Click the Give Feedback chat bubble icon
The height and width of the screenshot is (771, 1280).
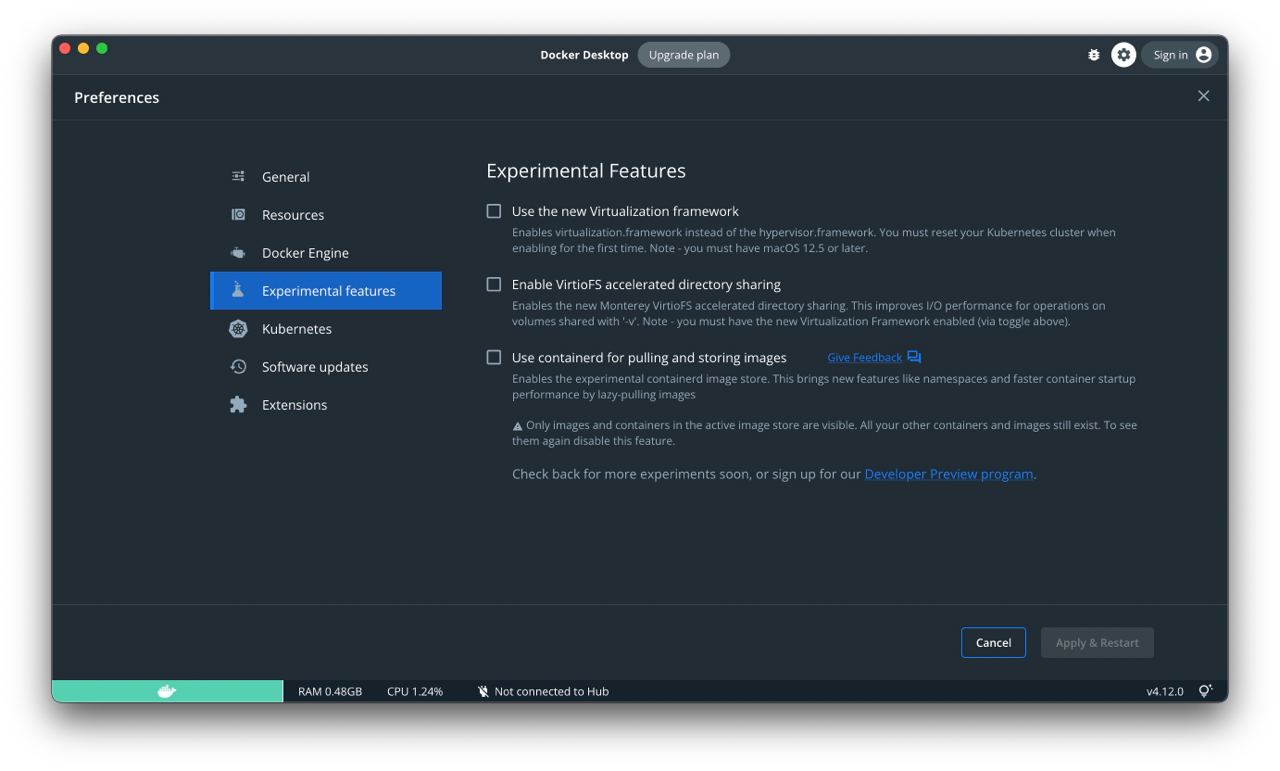(914, 357)
